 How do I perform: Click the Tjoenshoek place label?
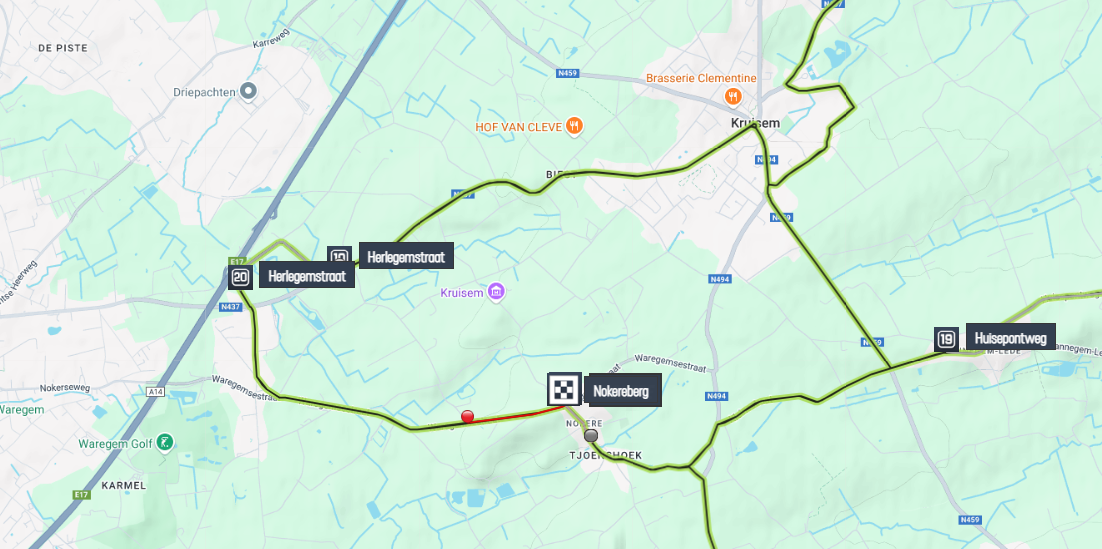coord(605,456)
